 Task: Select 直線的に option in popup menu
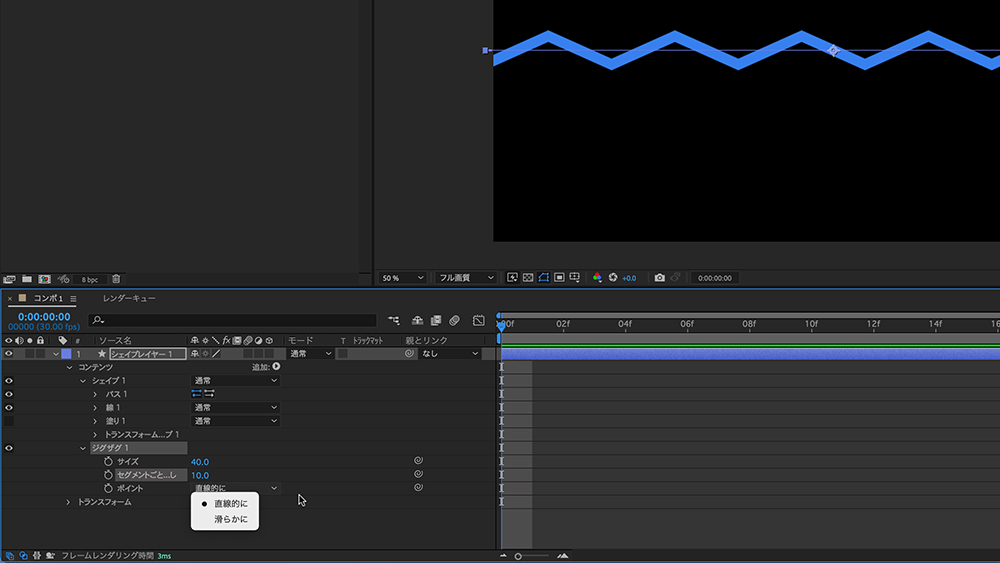[230, 503]
